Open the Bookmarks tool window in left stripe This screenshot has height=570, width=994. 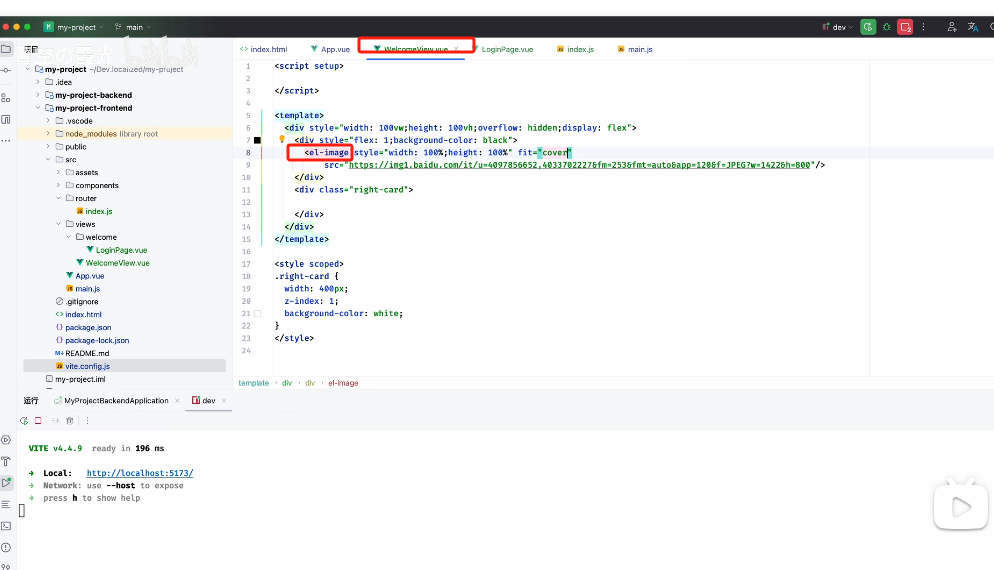(6, 119)
